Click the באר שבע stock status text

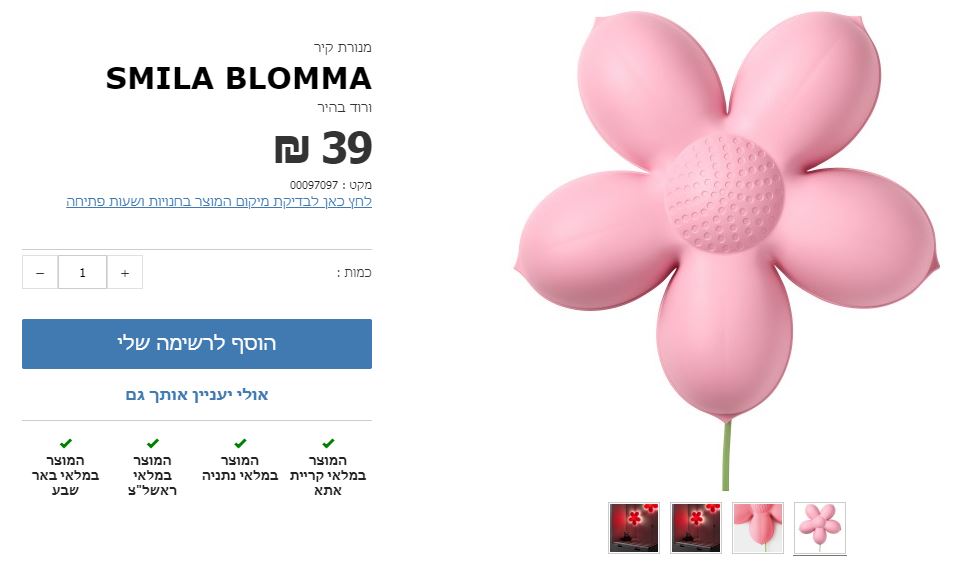point(65,475)
